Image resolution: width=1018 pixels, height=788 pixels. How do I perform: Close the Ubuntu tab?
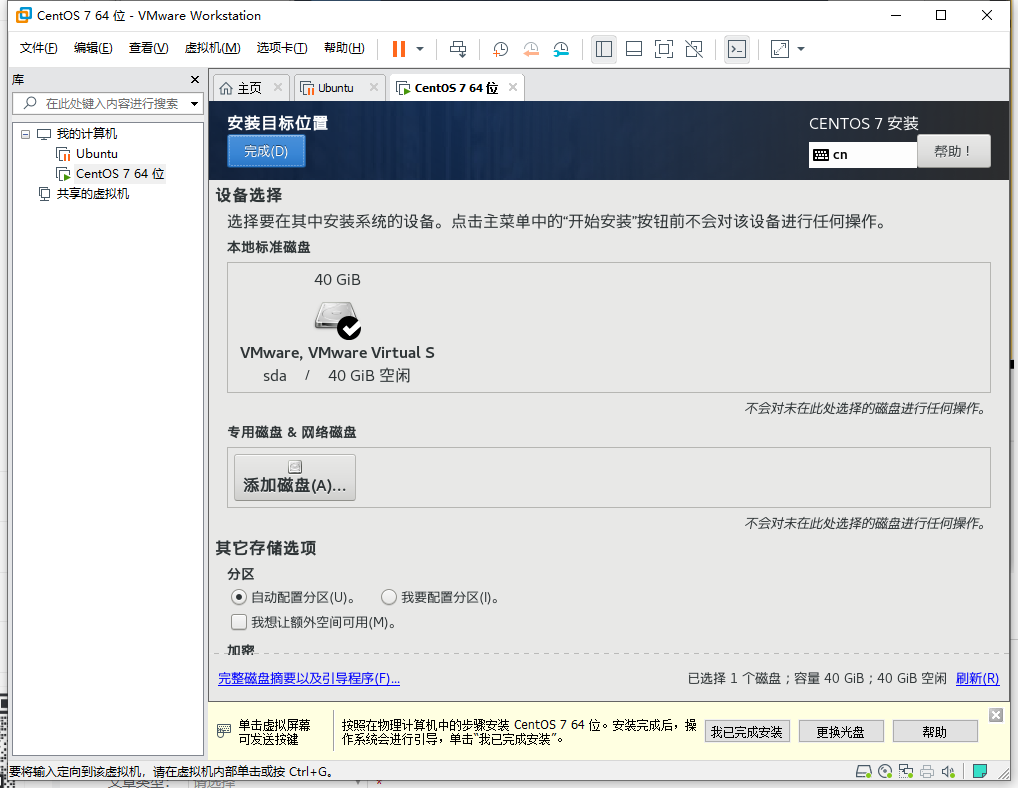pos(374,87)
